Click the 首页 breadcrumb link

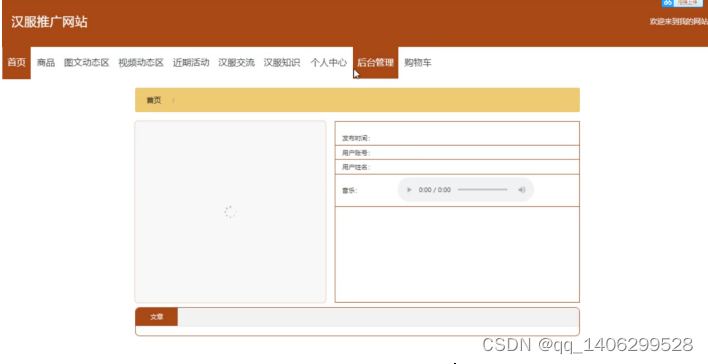[x=154, y=100]
